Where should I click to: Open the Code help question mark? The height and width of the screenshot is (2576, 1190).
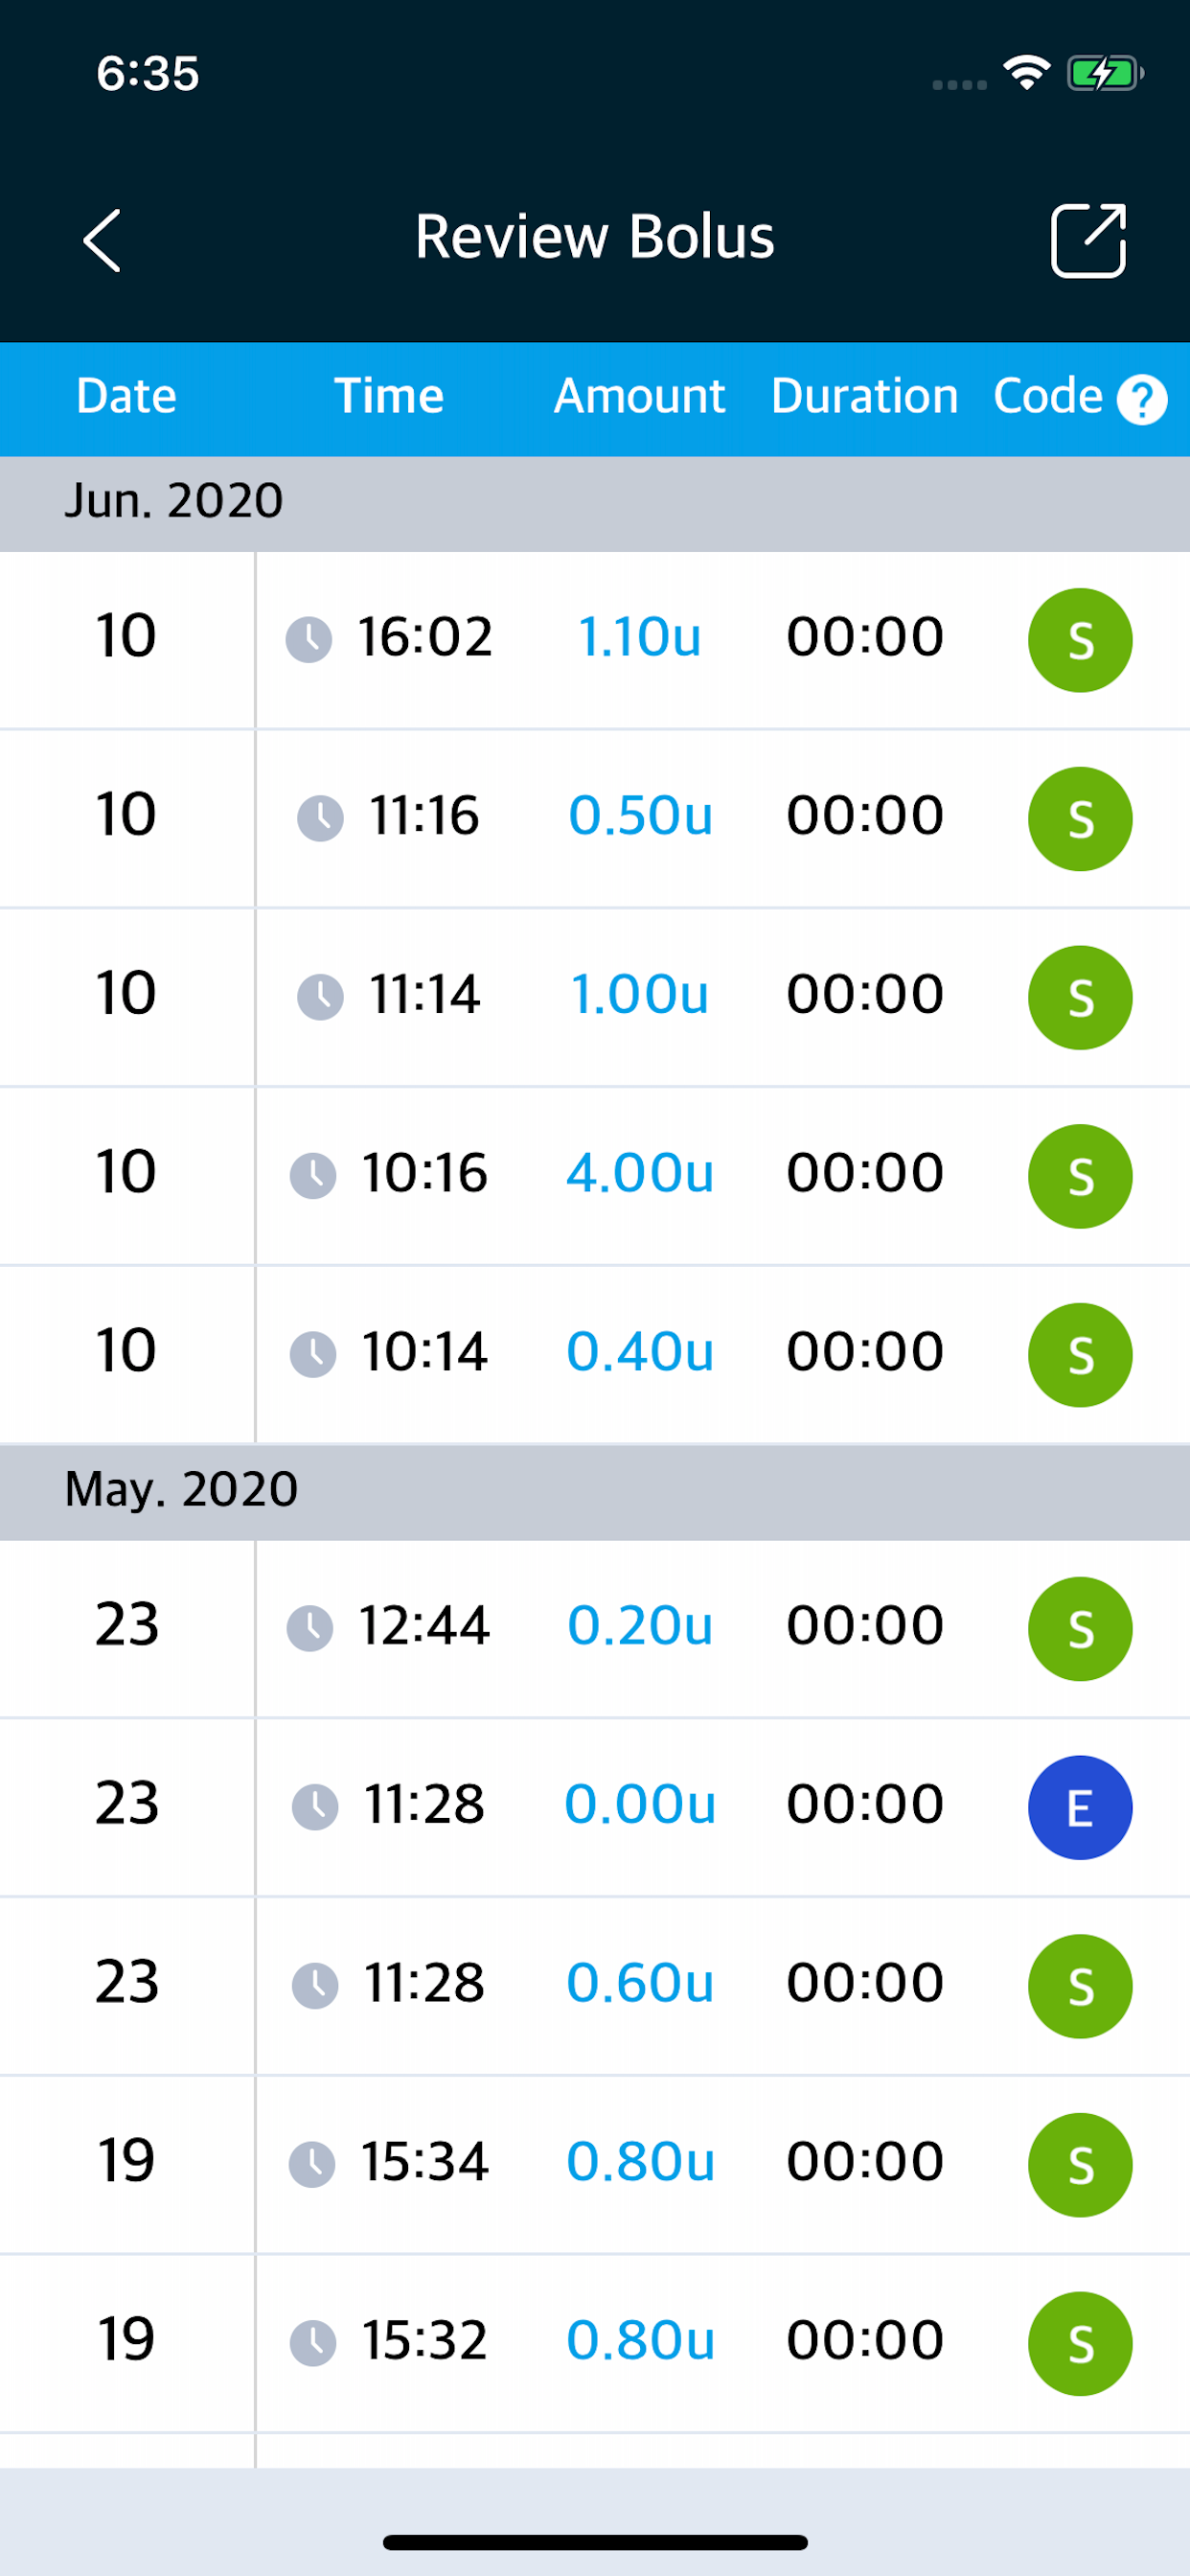(1142, 400)
